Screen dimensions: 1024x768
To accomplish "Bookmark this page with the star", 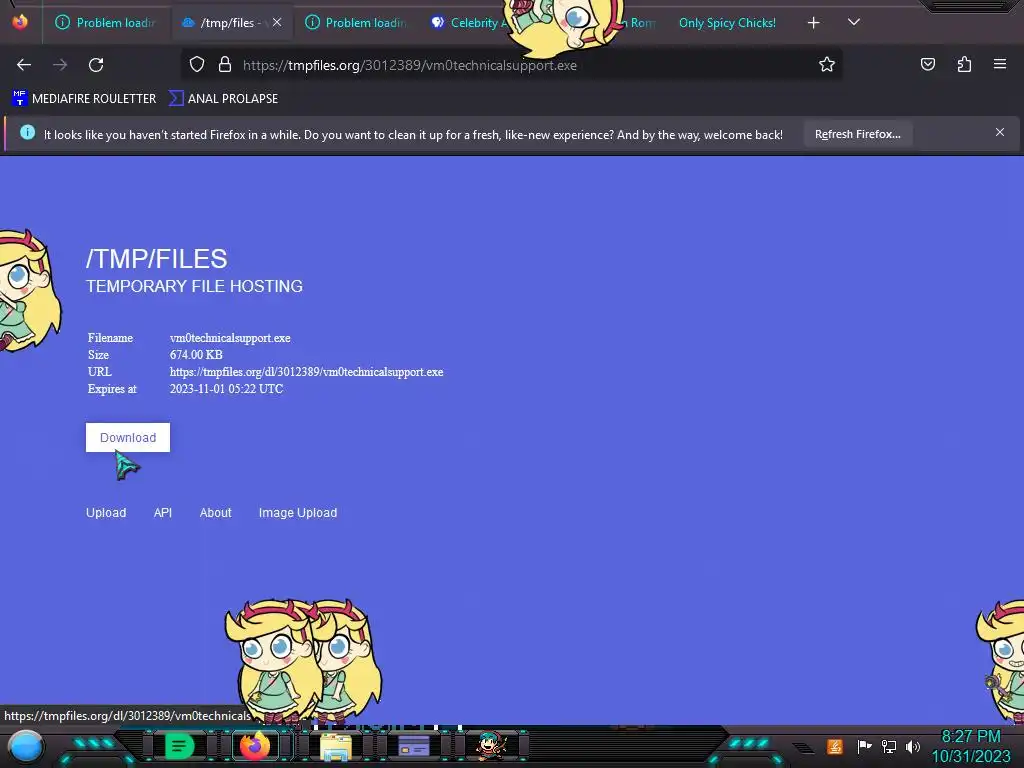I will pyautogui.click(x=827, y=65).
